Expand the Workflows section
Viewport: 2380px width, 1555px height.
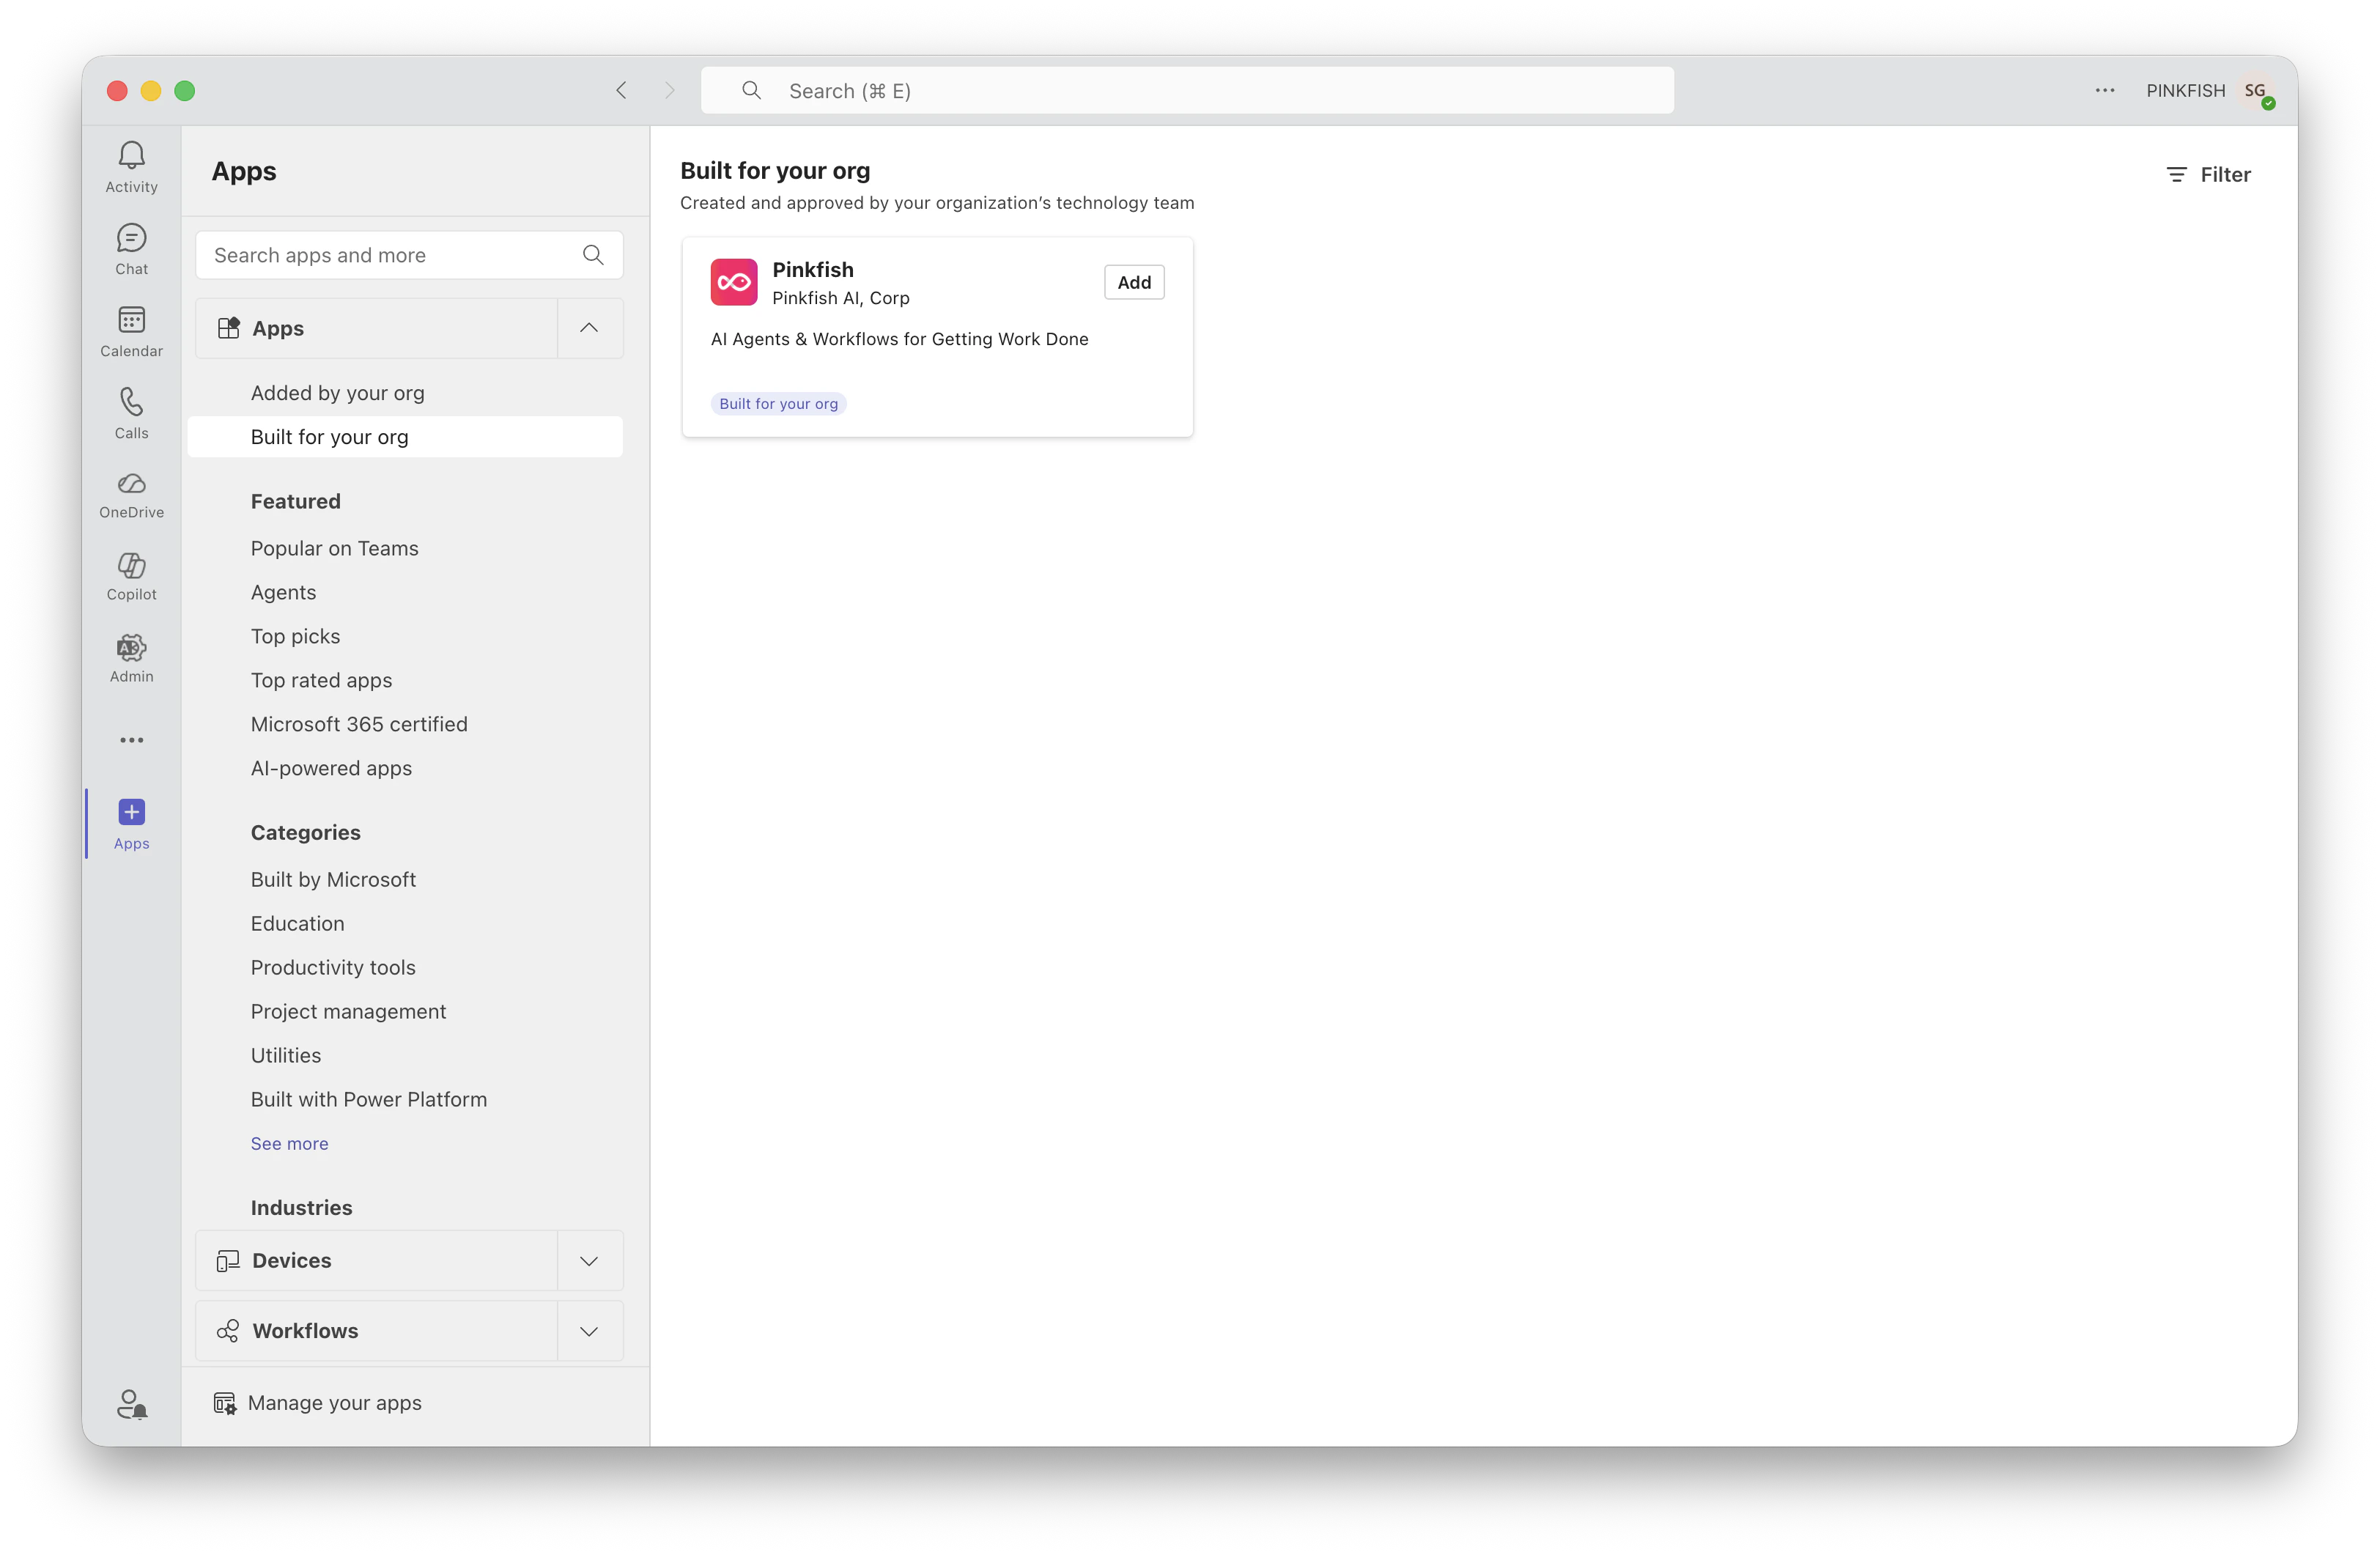coord(589,1331)
